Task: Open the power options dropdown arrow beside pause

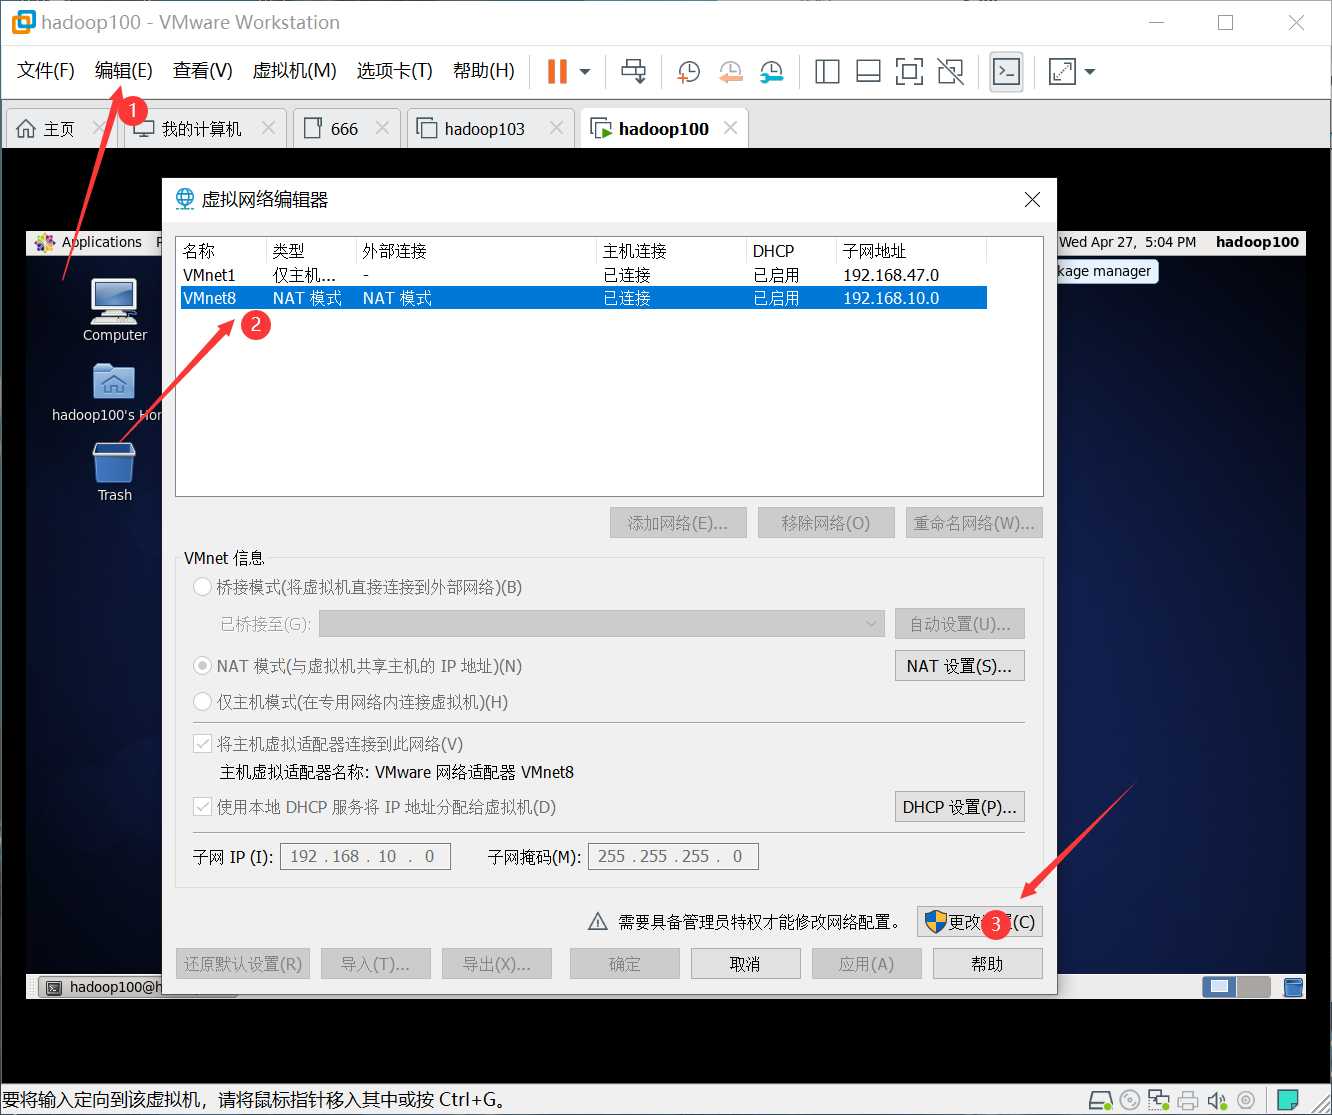Action: (585, 72)
